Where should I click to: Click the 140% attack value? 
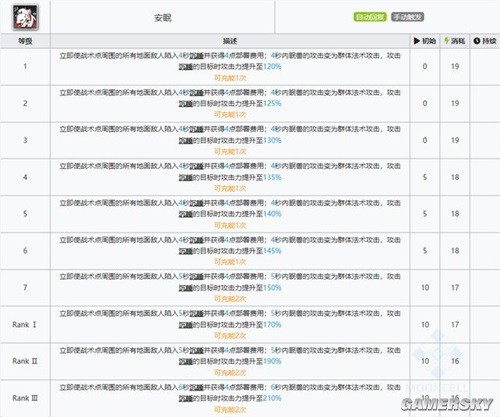tap(272, 214)
